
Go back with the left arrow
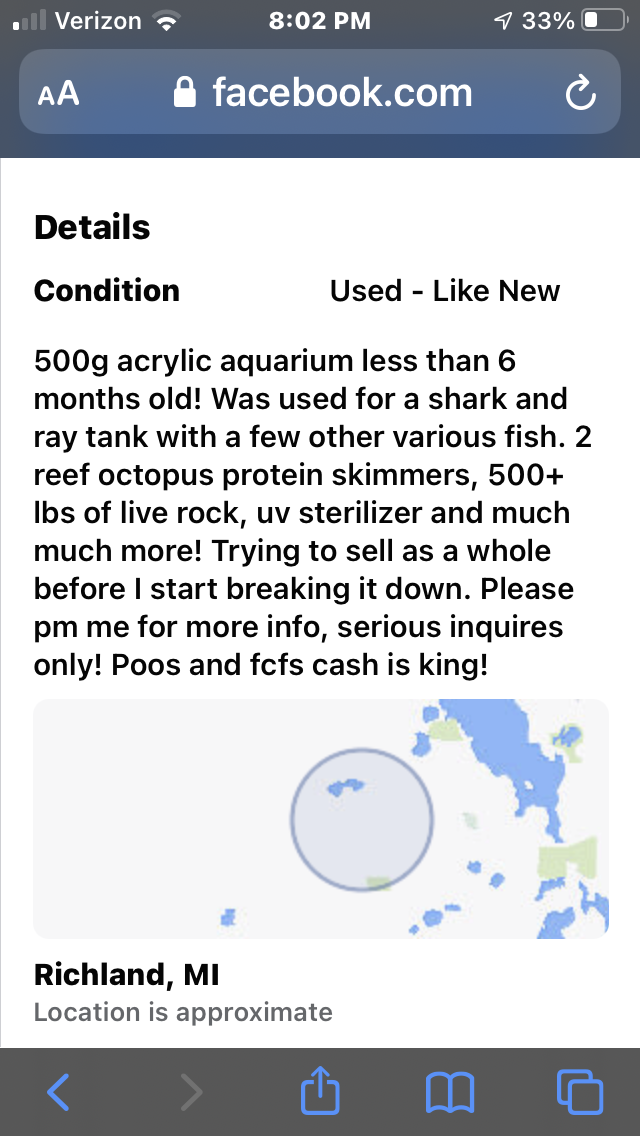pos(58,1092)
